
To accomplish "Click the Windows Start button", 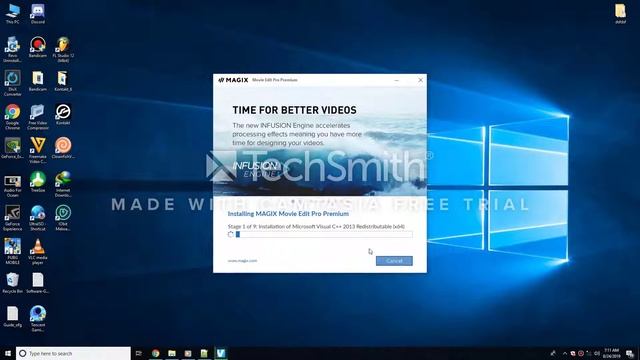I will [7, 353].
